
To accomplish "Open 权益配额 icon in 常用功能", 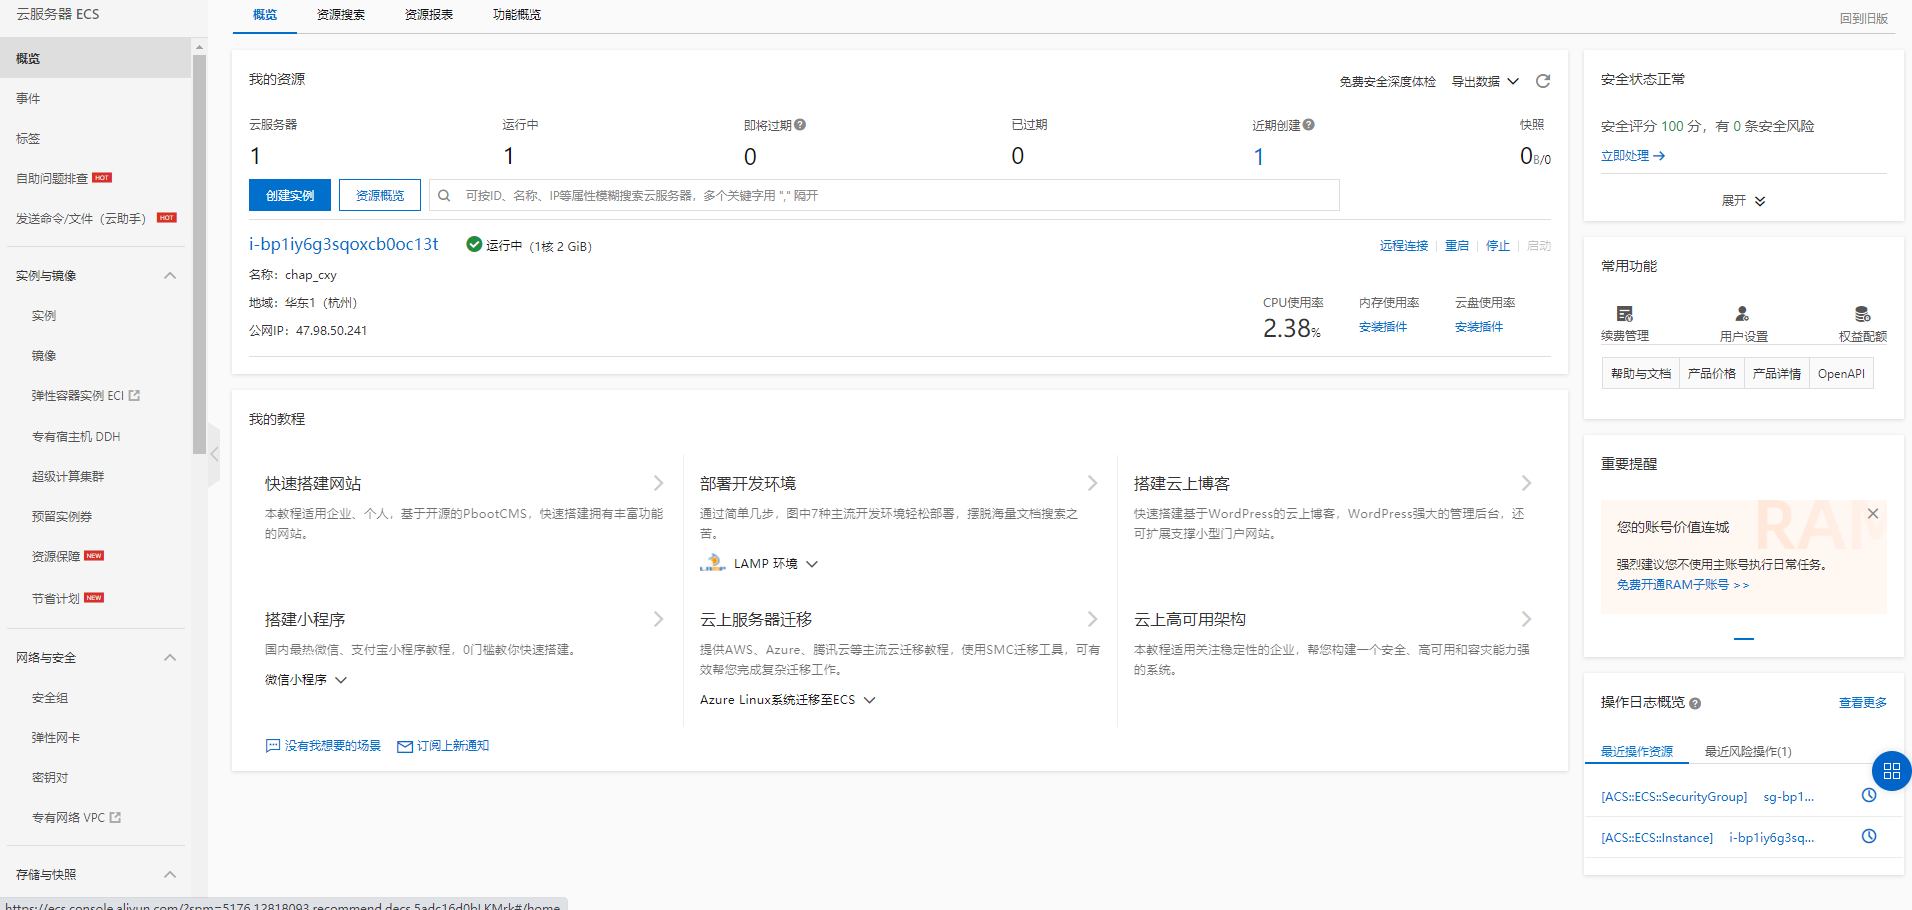I will pyautogui.click(x=1862, y=313).
